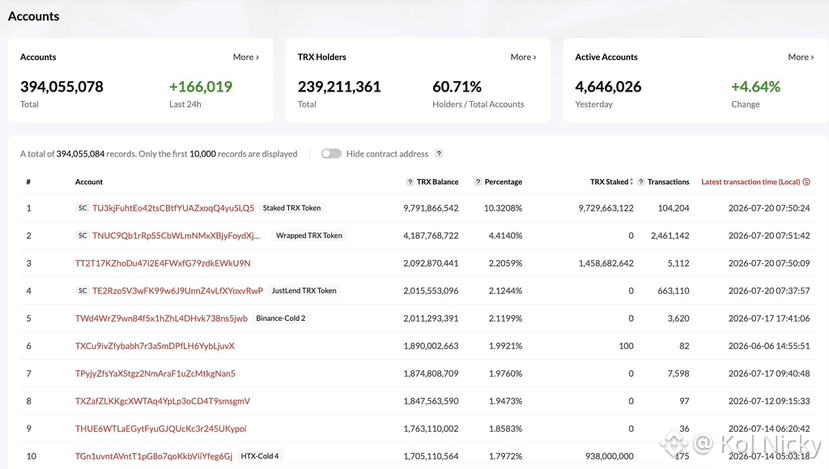Open the Binance-Cold 2 account address
The height and width of the screenshot is (469, 829).
pos(161,318)
